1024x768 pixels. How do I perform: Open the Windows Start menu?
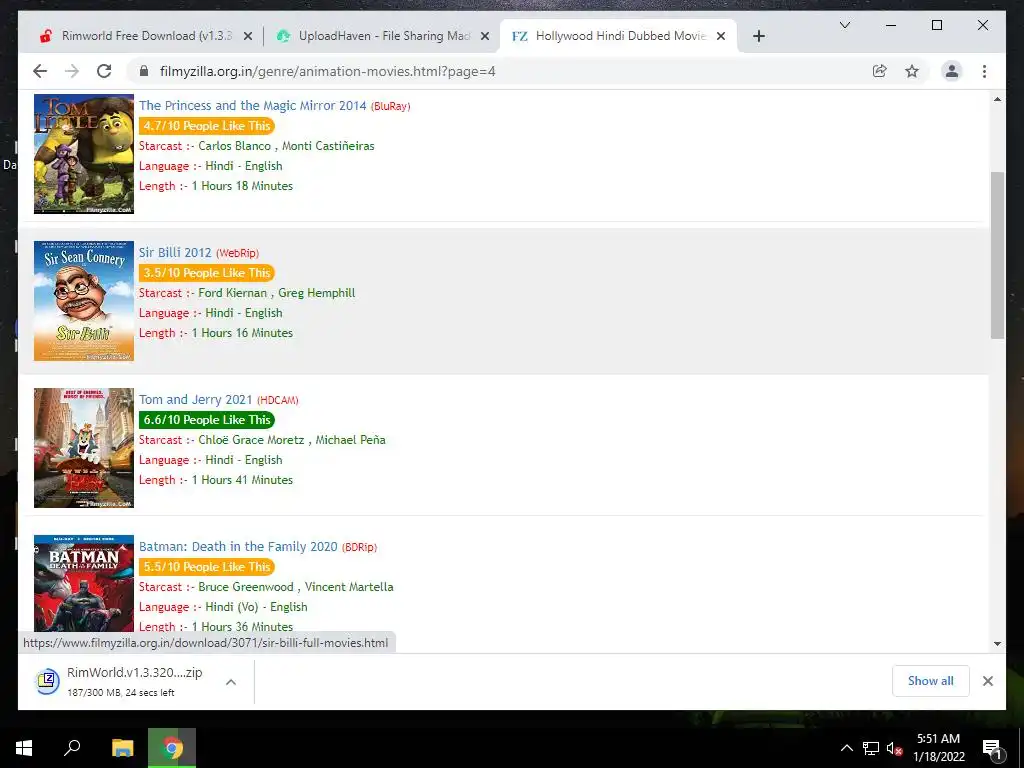click(24, 748)
